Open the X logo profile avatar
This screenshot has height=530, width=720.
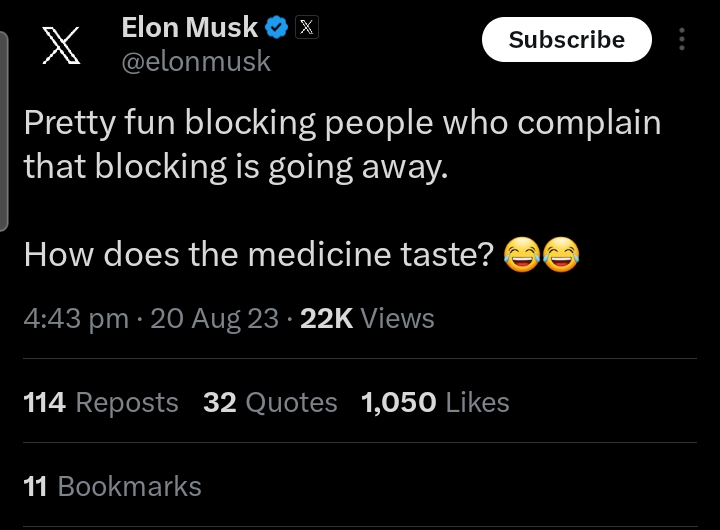62,46
